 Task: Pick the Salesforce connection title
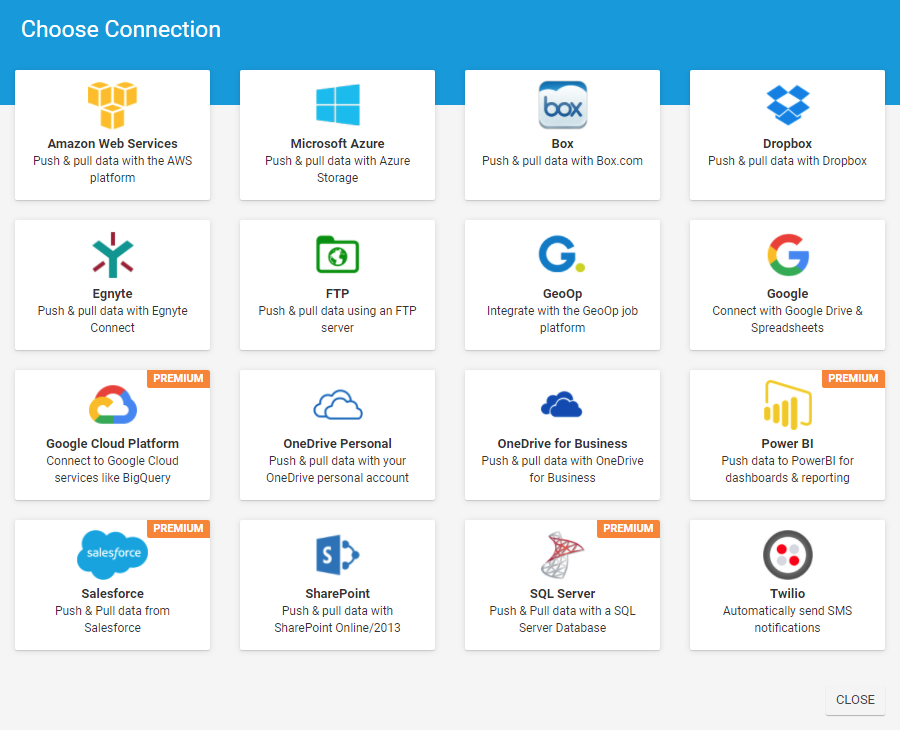(112, 593)
